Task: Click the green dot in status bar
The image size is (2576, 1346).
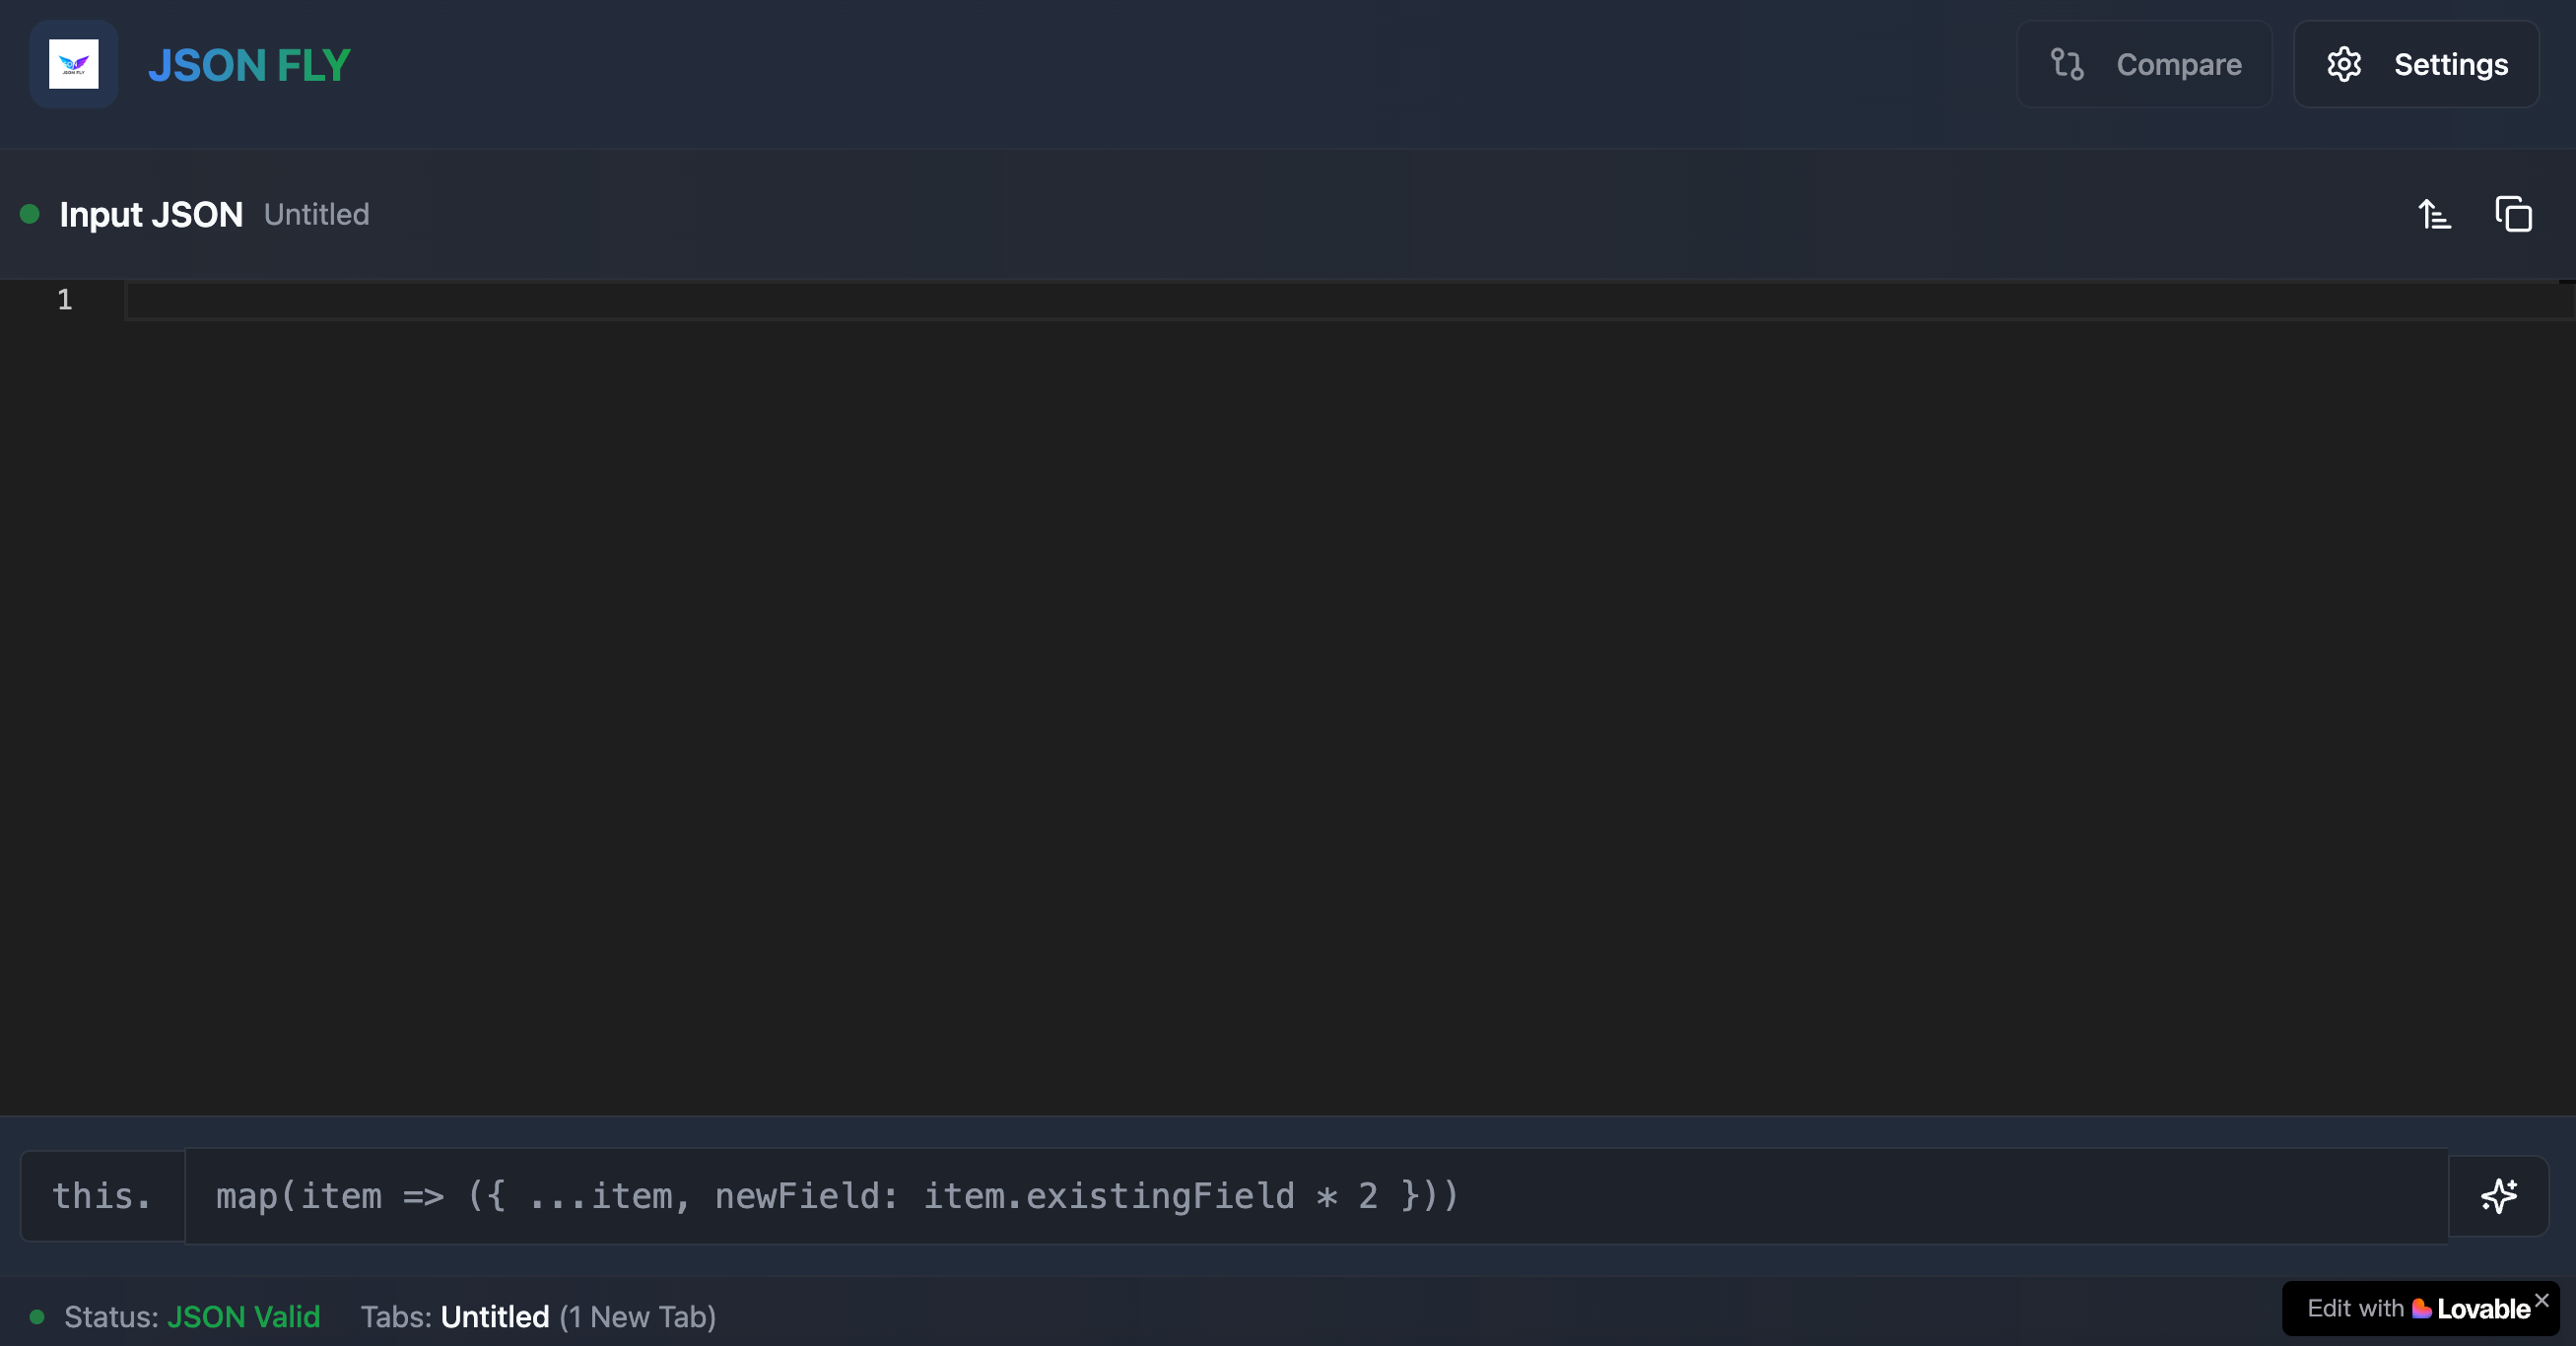Action: tap(37, 1317)
